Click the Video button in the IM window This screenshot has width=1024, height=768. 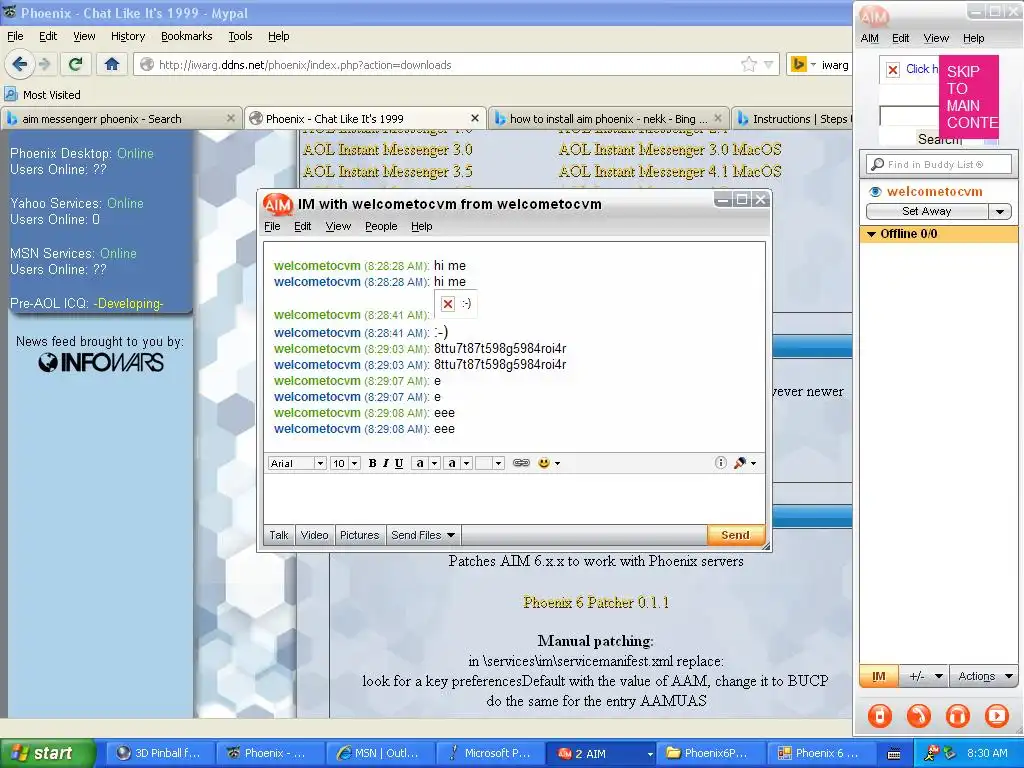pyautogui.click(x=314, y=535)
